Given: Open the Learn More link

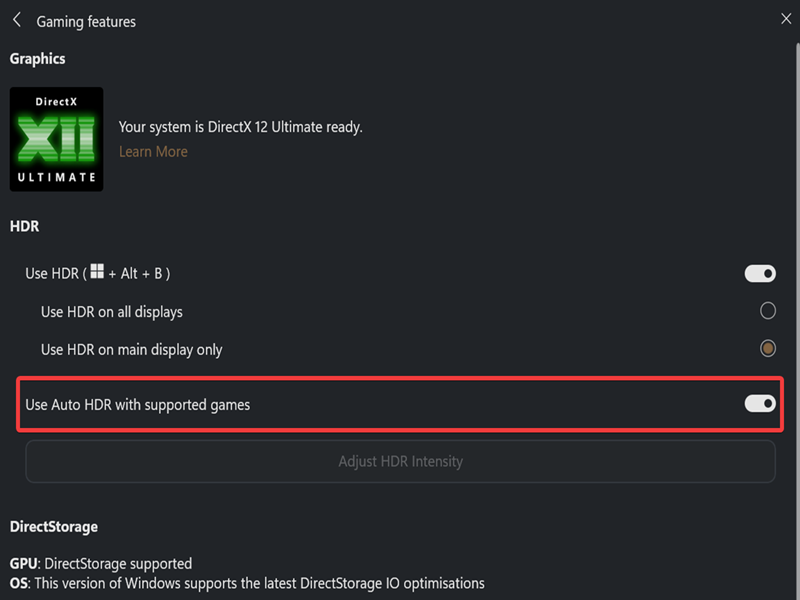Looking at the screenshot, I should point(153,152).
